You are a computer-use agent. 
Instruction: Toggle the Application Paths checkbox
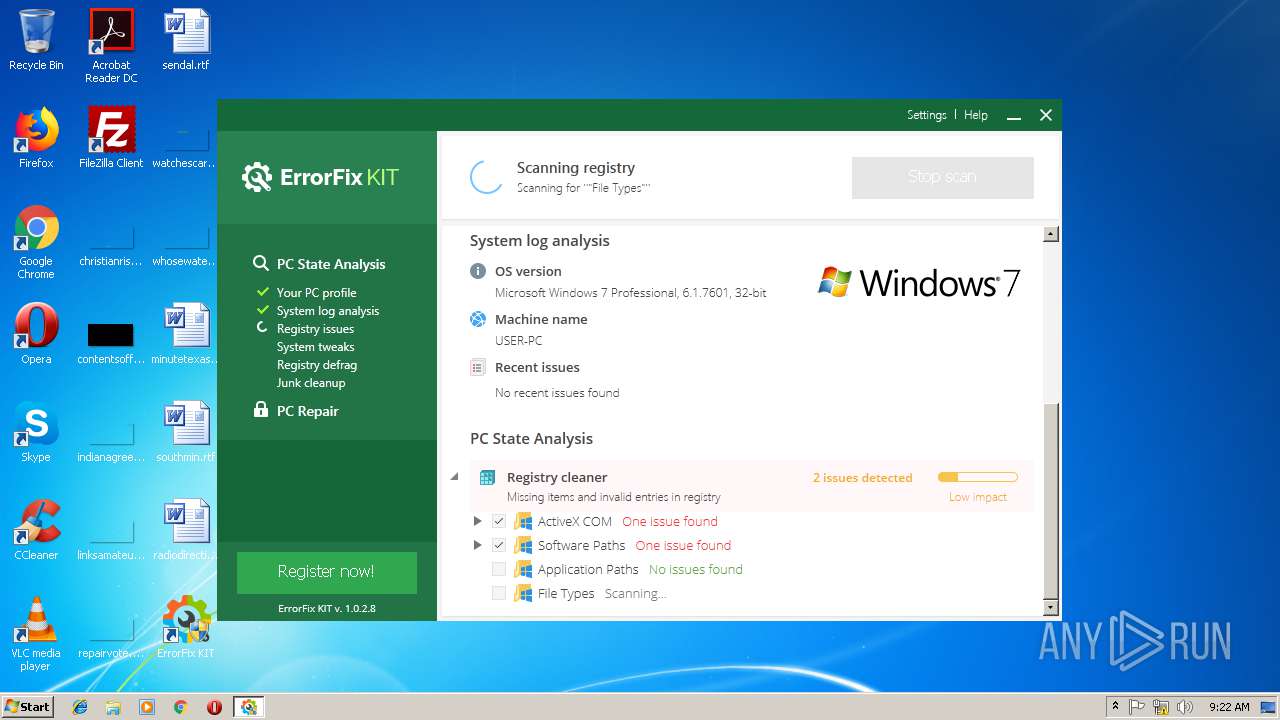tap(499, 569)
